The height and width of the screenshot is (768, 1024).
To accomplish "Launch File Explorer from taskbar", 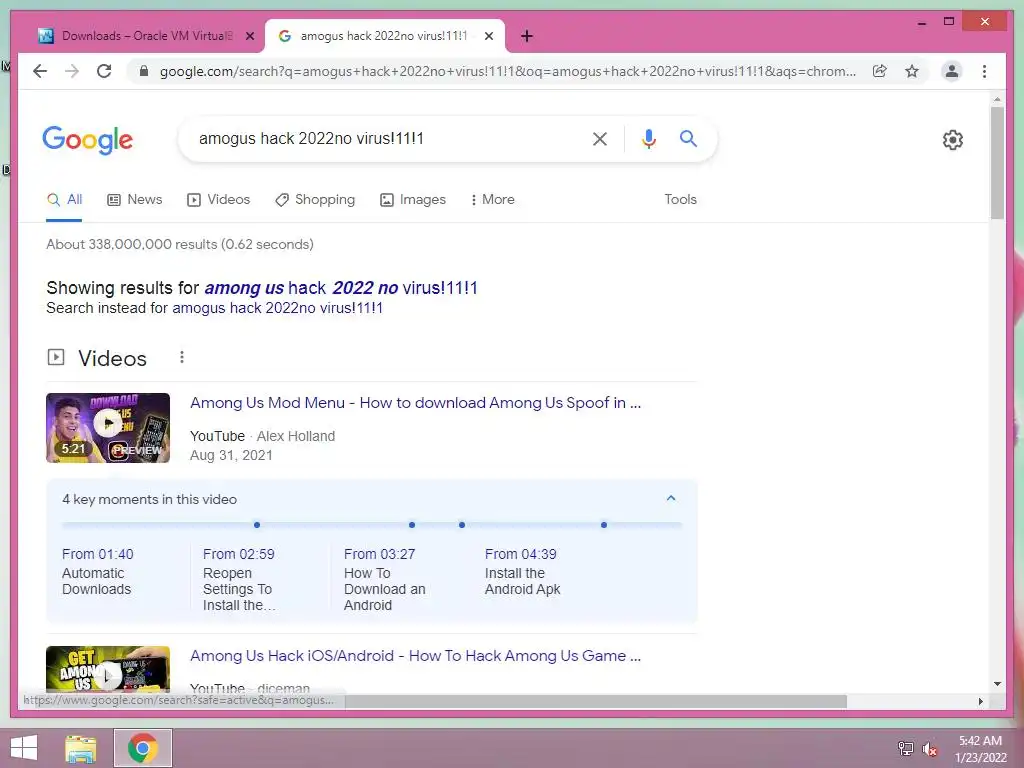I will (81, 748).
